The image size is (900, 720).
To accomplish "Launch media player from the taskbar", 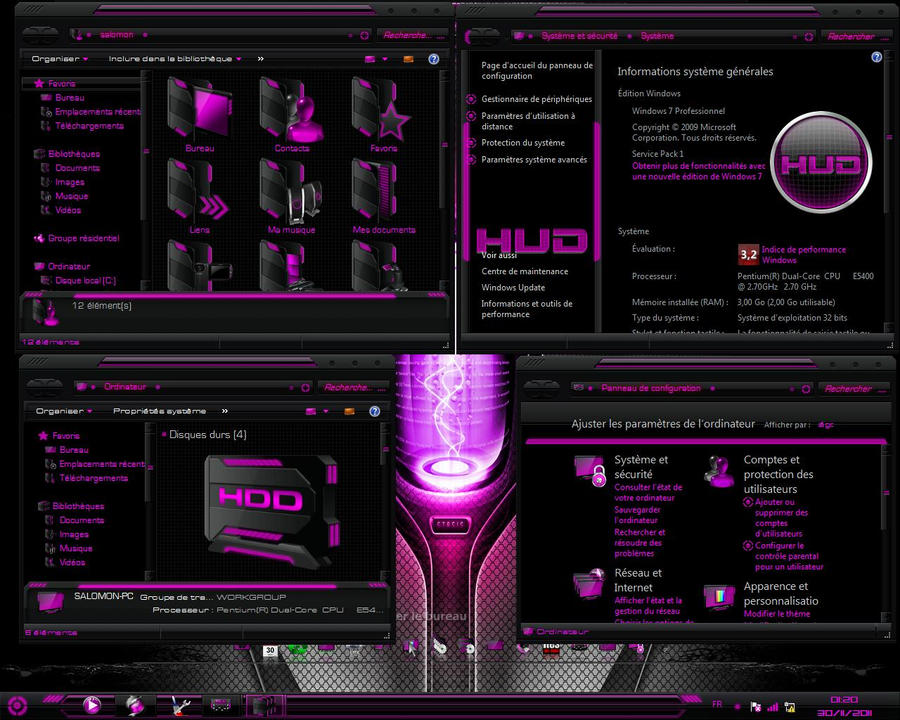I will click(x=92, y=704).
